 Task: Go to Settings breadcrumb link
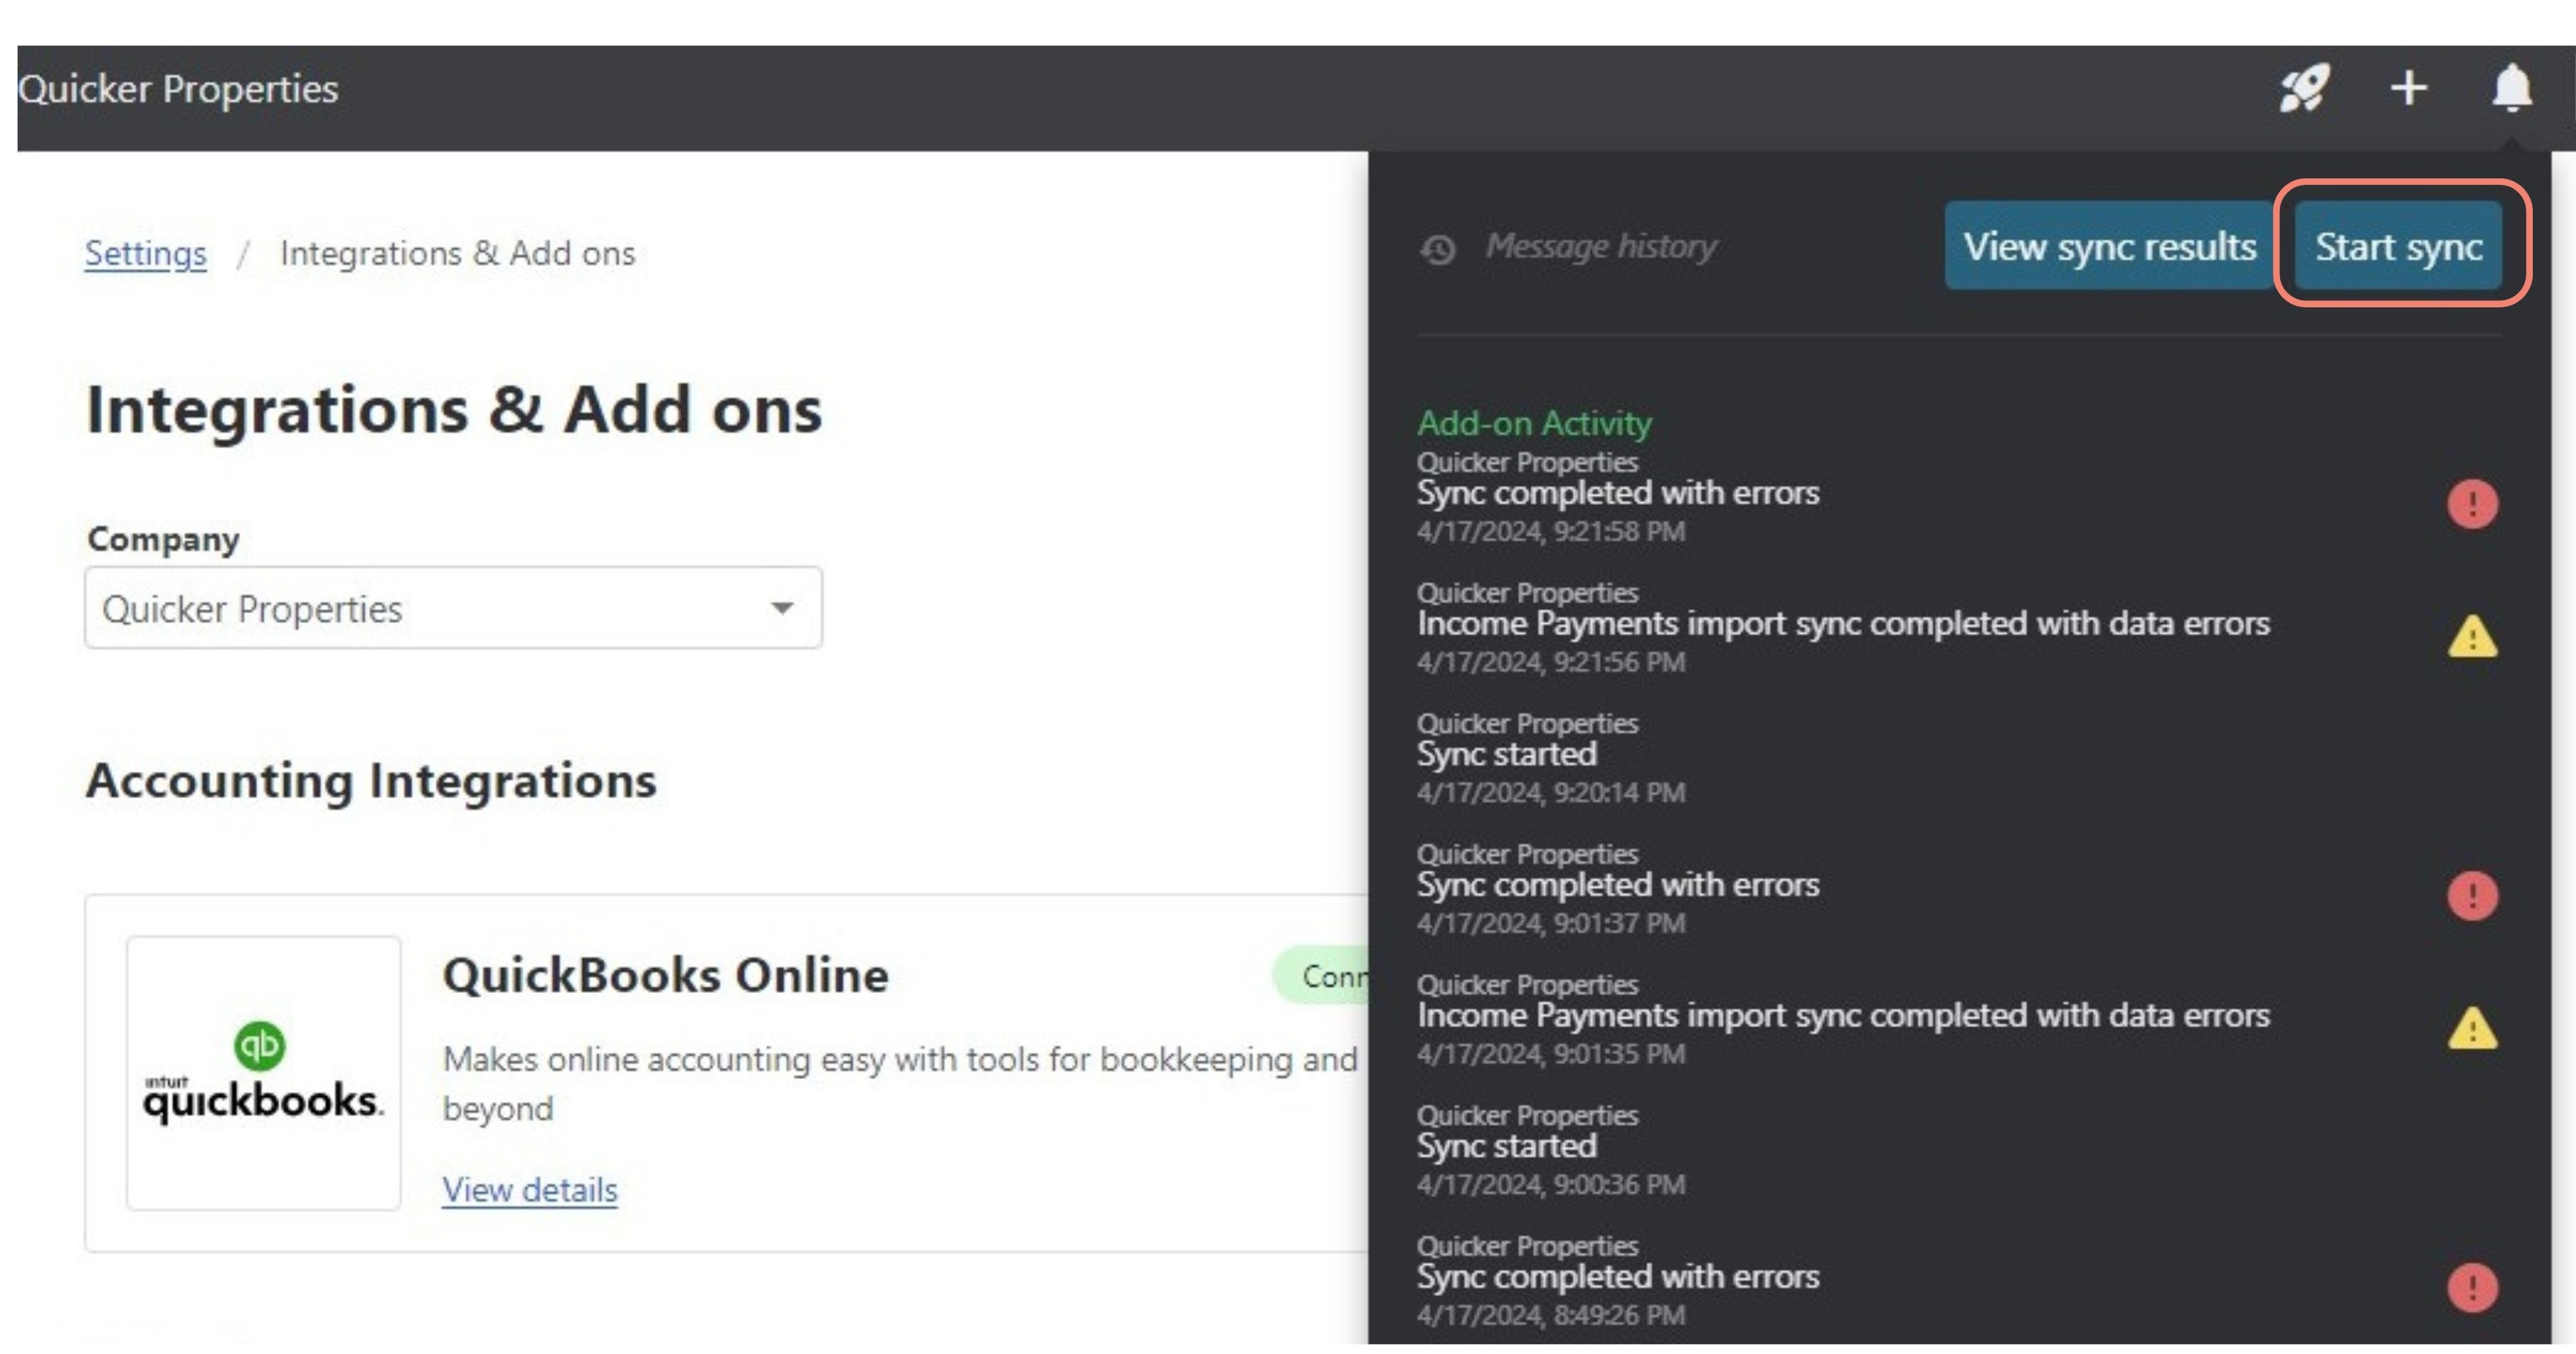tap(146, 253)
